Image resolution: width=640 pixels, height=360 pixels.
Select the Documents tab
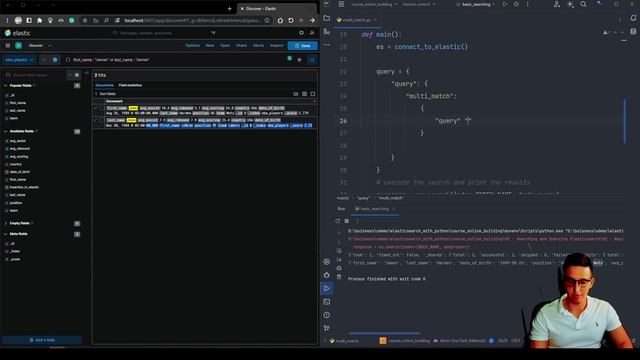(104, 85)
